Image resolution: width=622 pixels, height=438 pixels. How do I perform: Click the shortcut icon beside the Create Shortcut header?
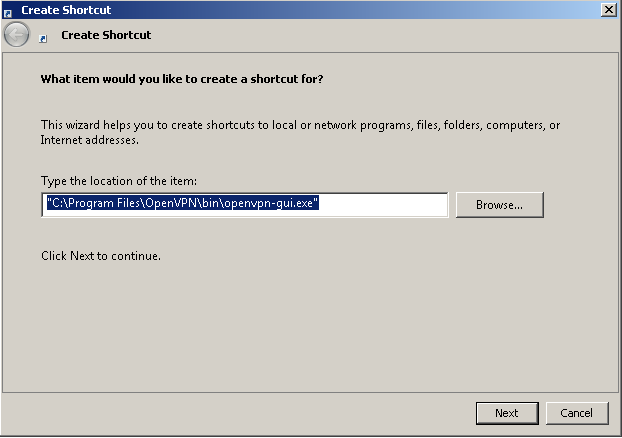tap(43, 38)
